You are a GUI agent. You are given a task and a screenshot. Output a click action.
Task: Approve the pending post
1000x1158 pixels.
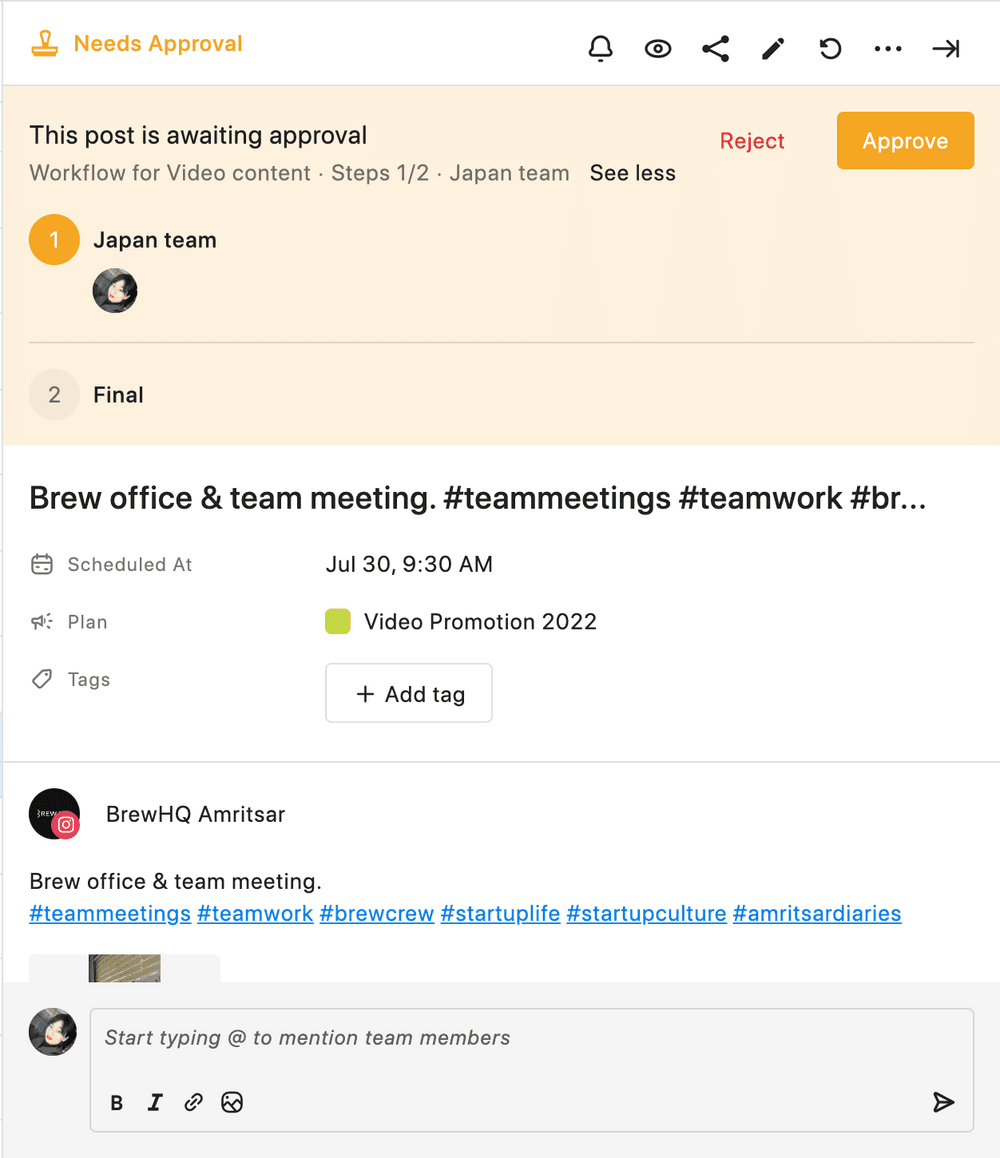pos(905,141)
